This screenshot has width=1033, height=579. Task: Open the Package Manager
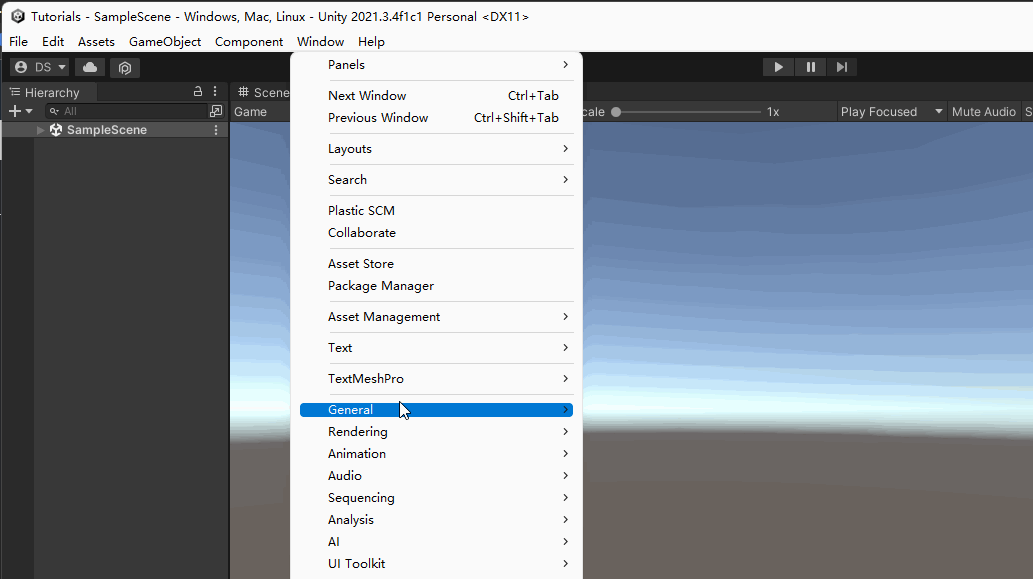436,286
